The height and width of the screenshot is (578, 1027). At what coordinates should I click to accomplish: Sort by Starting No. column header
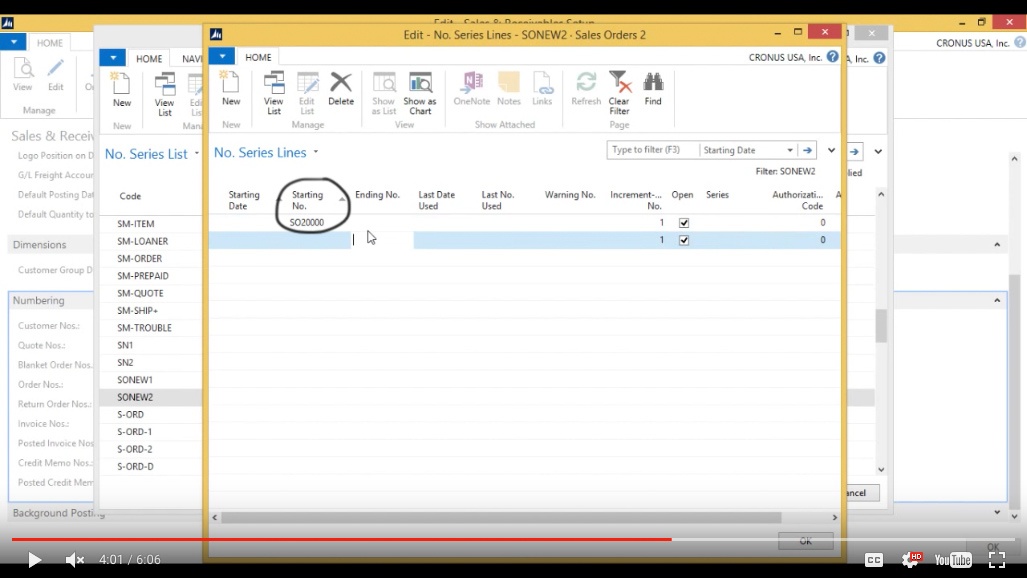tap(307, 200)
